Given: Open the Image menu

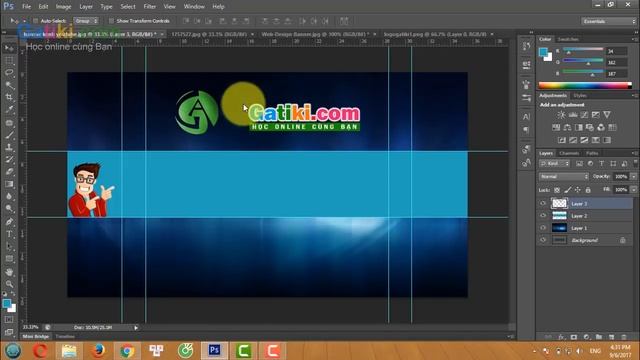Looking at the screenshot, I should coord(63,7).
